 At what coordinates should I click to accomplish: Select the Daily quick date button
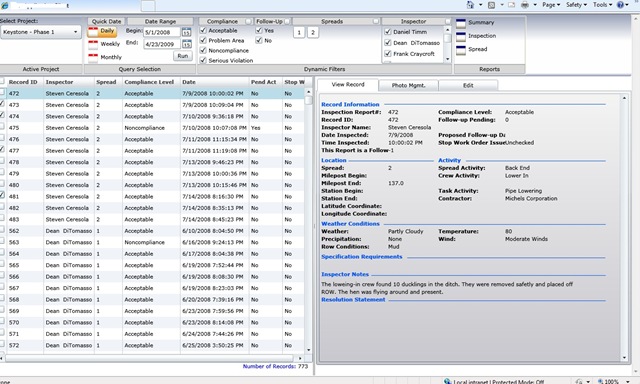[x=102, y=31]
